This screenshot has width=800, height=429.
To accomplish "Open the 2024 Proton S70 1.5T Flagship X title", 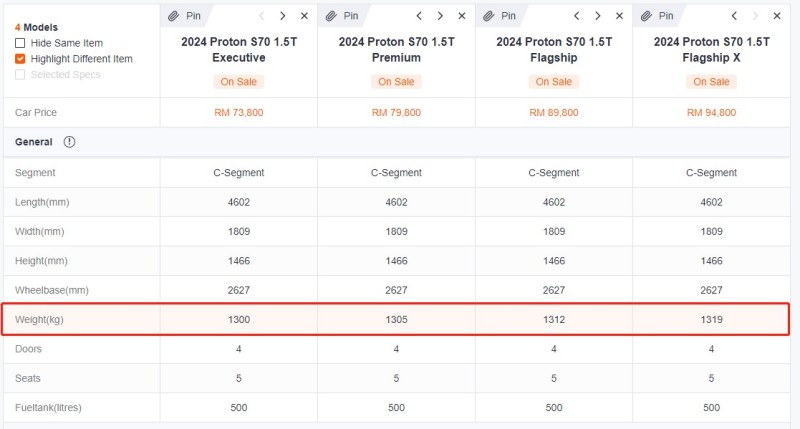I will tap(711, 49).
